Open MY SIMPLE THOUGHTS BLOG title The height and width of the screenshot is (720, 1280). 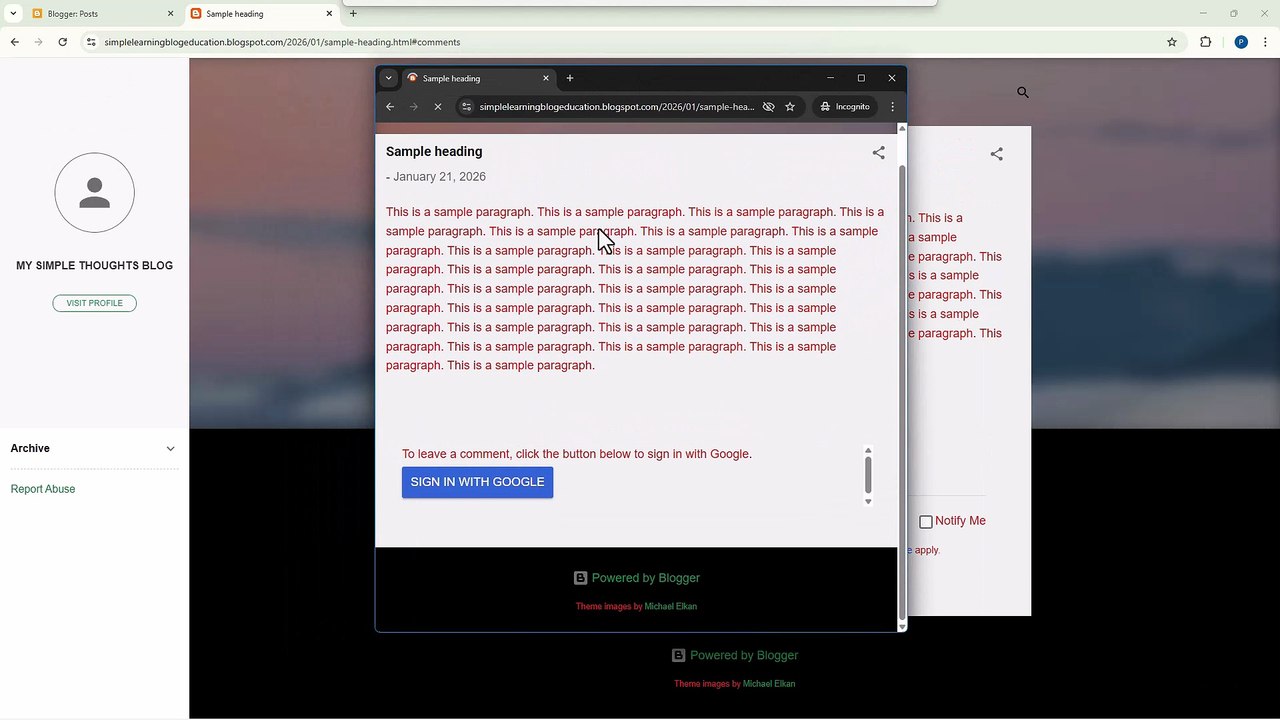pos(95,266)
